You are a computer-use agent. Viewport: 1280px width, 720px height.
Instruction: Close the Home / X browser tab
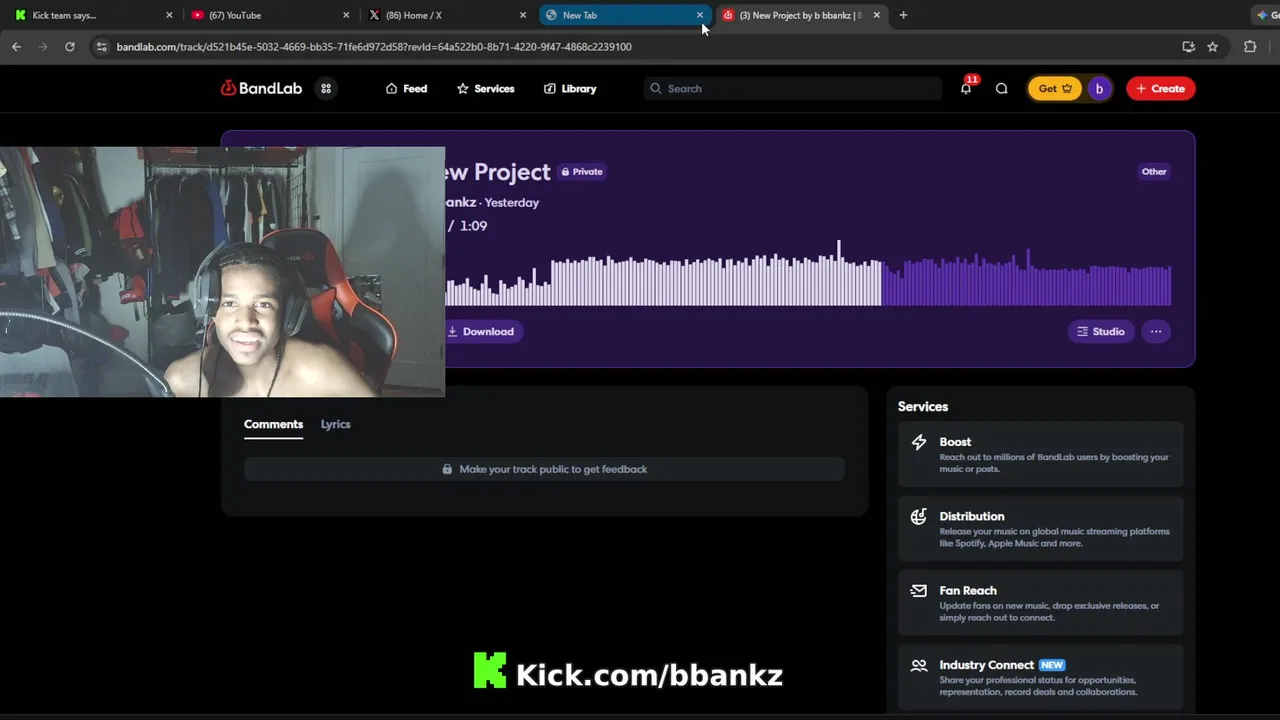522,15
